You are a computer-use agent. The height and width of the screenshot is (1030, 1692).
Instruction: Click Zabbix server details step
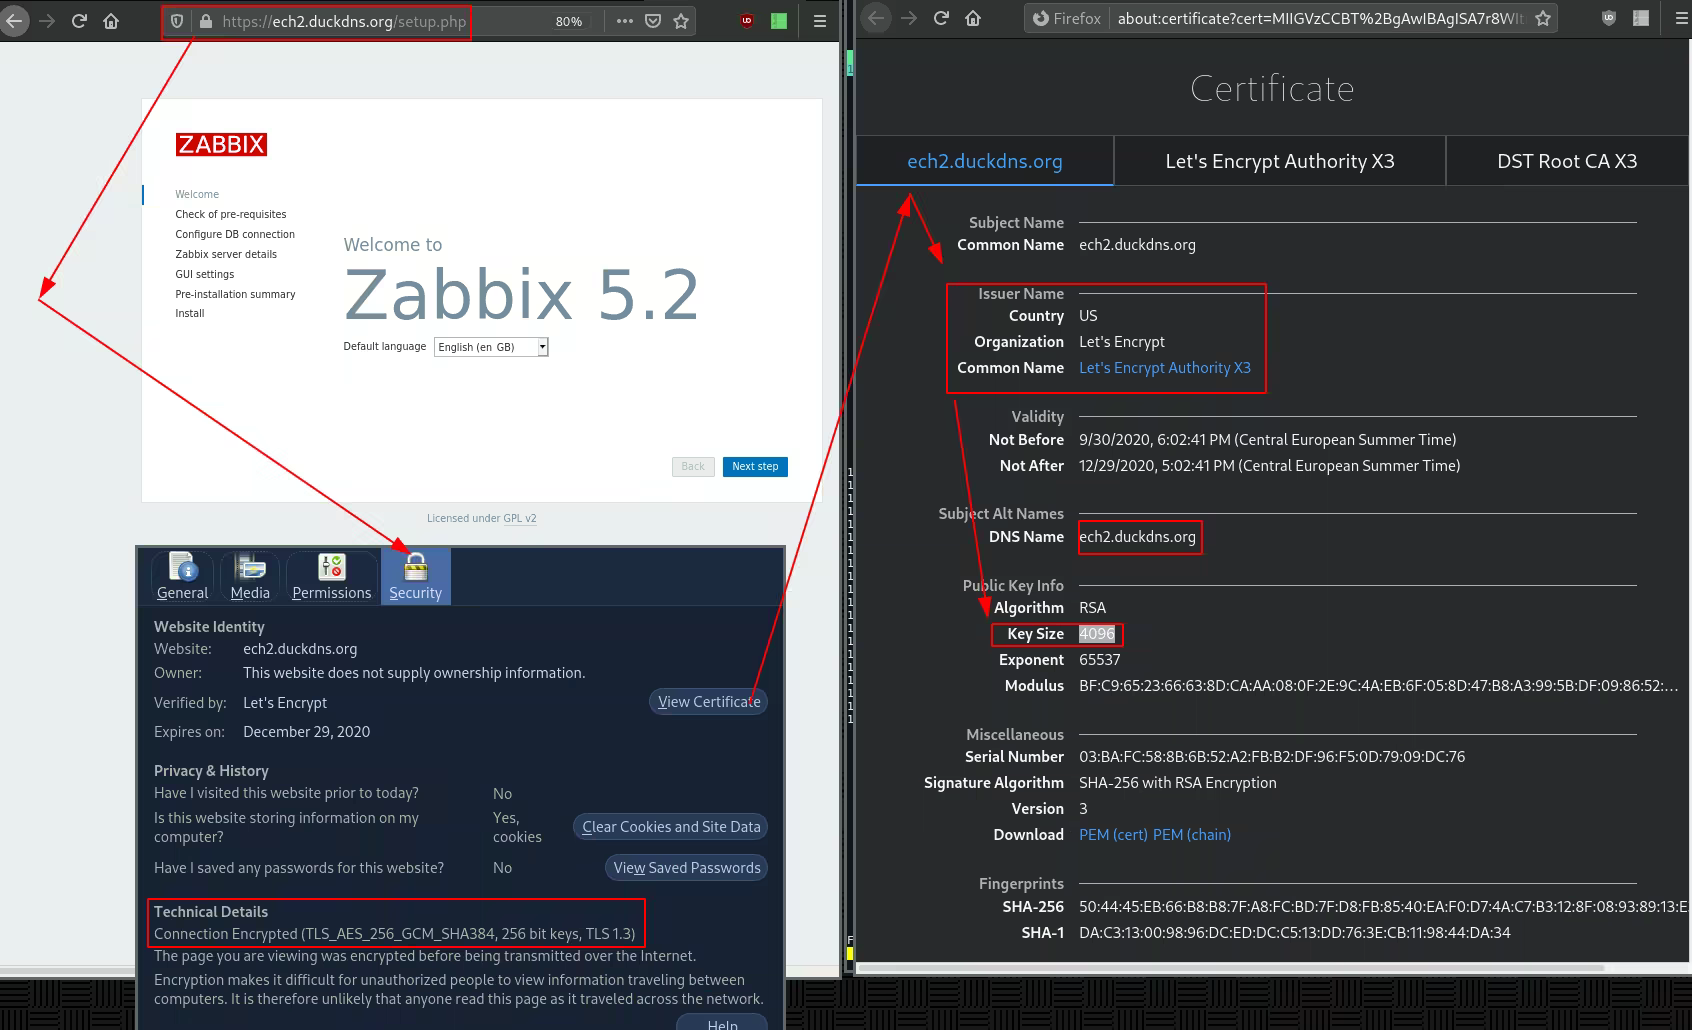226,254
